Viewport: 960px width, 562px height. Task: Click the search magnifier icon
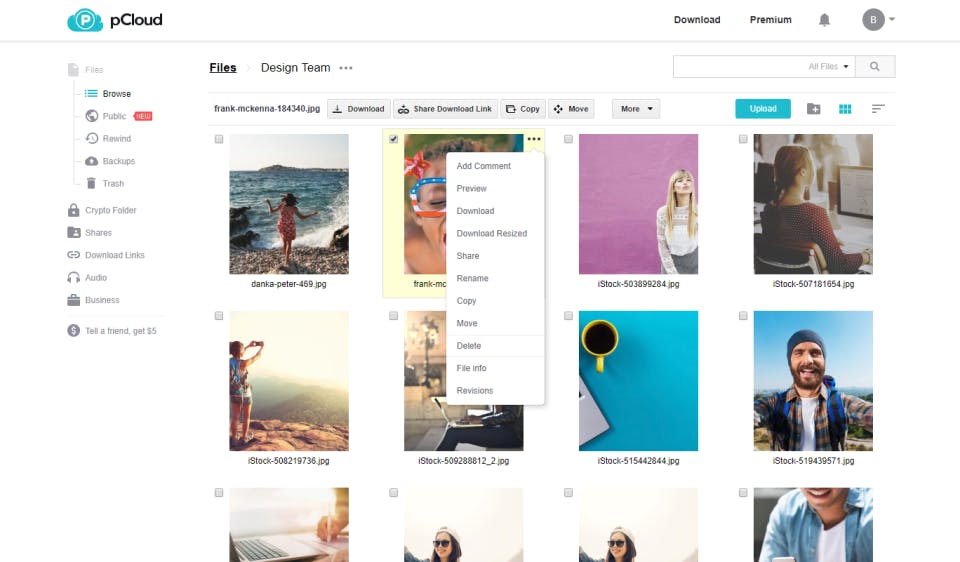pos(875,66)
